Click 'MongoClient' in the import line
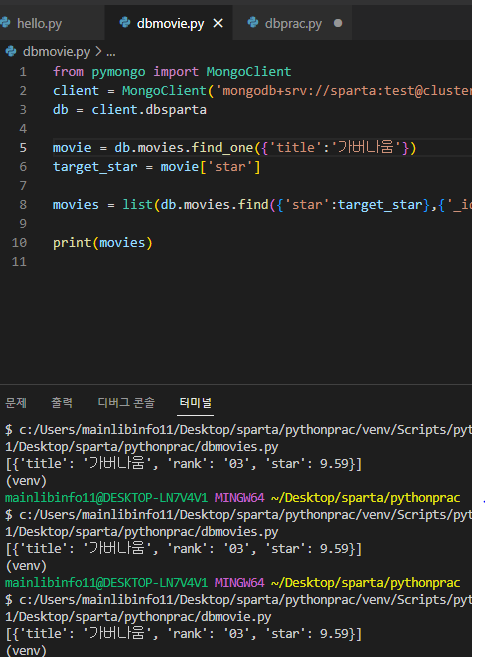The height and width of the screenshot is (657, 485). [x=249, y=72]
